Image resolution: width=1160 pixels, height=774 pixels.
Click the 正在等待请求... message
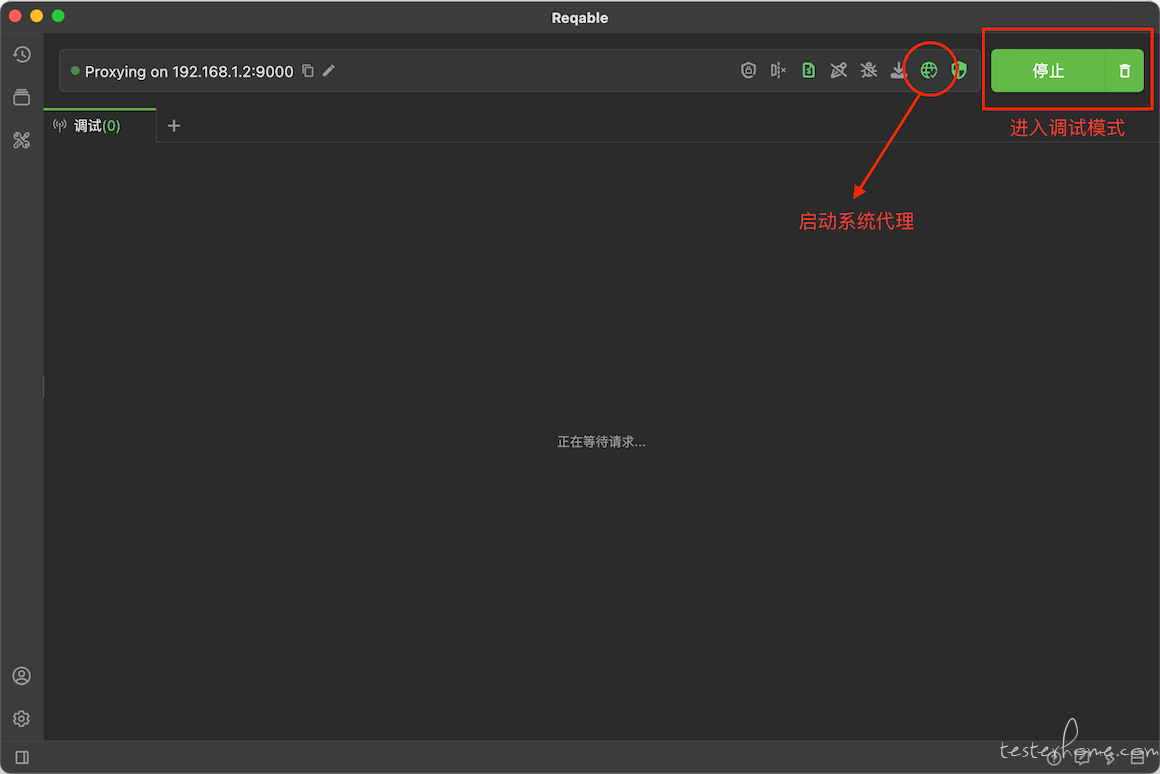coord(601,442)
